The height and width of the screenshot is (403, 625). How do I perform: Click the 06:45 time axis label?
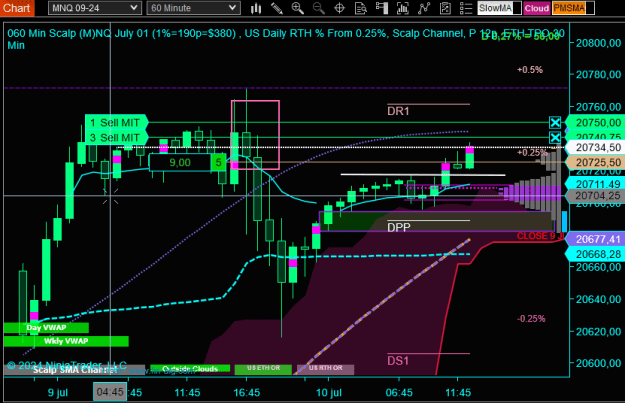click(x=399, y=393)
